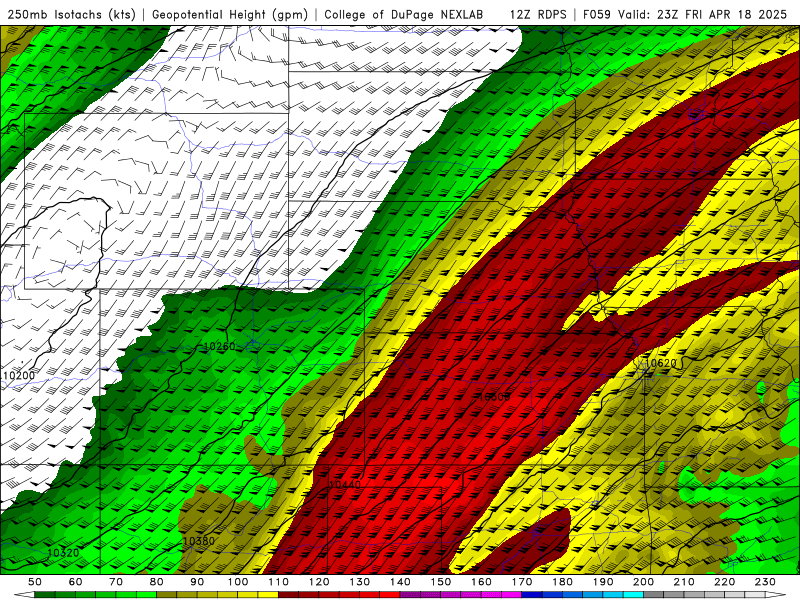Screen dimensions: 800x600
Task: Click the 150 value on the color scale
Action: pos(441,582)
